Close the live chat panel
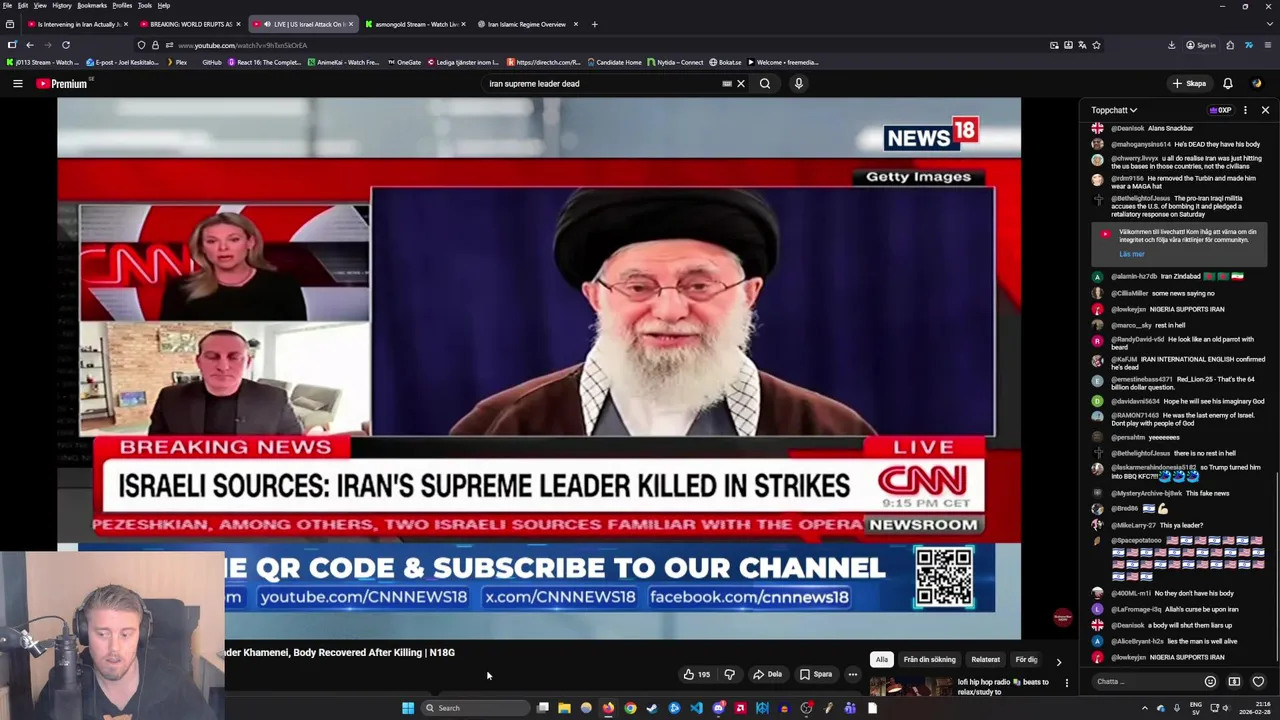 pos(1265,110)
